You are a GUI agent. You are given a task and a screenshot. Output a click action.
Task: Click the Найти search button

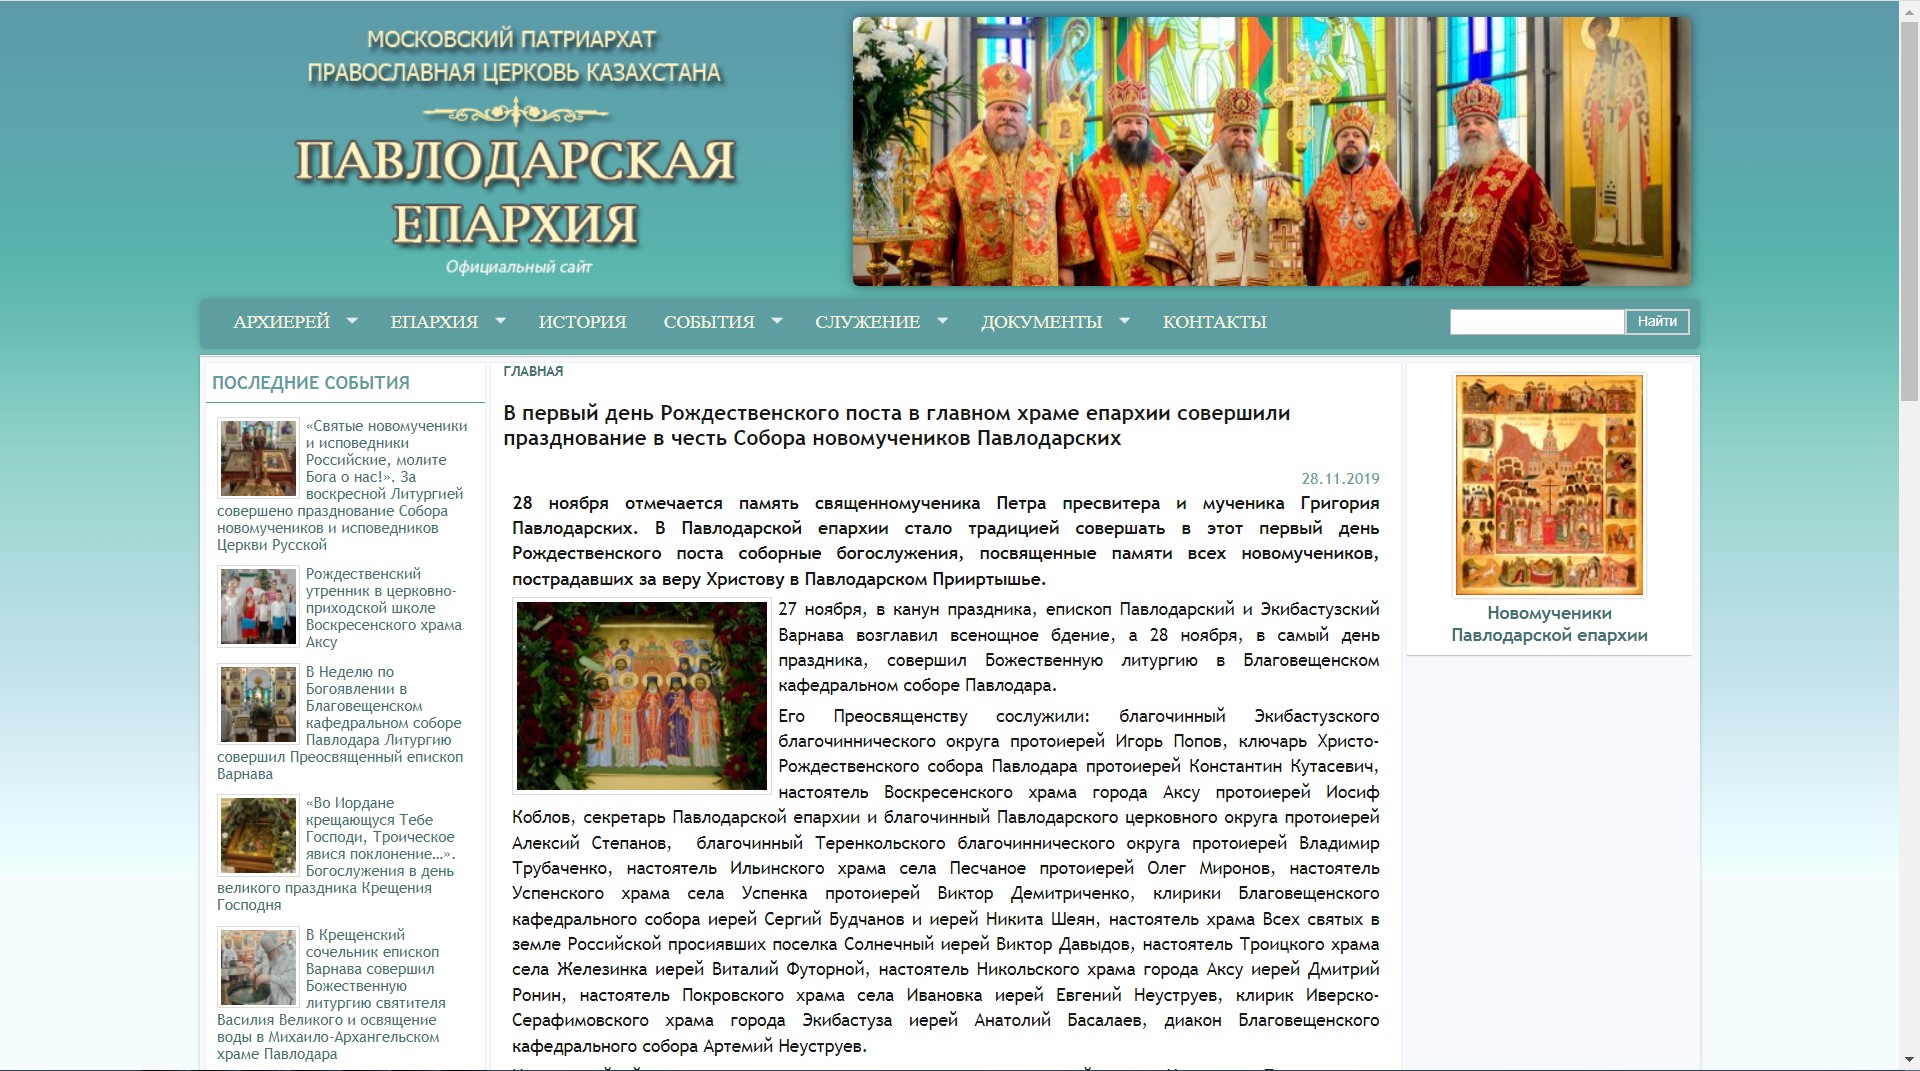click(1657, 322)
